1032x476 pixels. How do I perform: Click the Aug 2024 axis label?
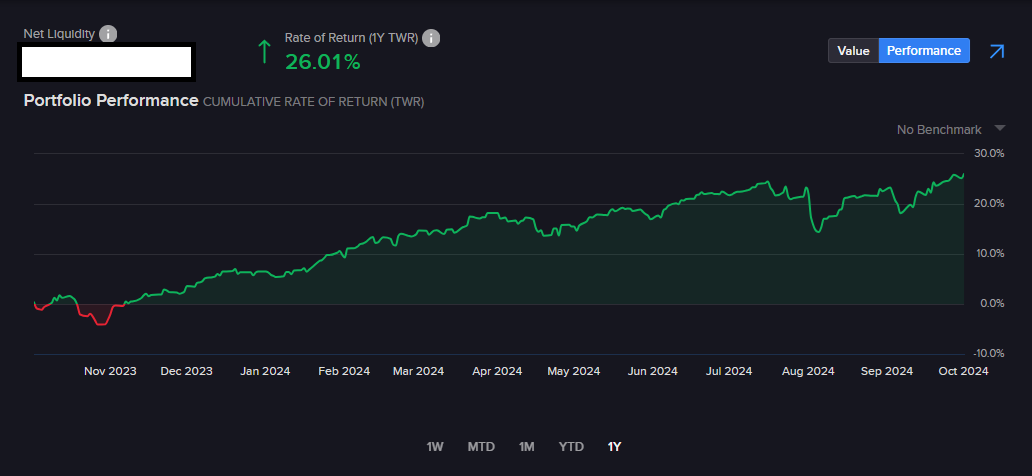[x=807, y=371]
